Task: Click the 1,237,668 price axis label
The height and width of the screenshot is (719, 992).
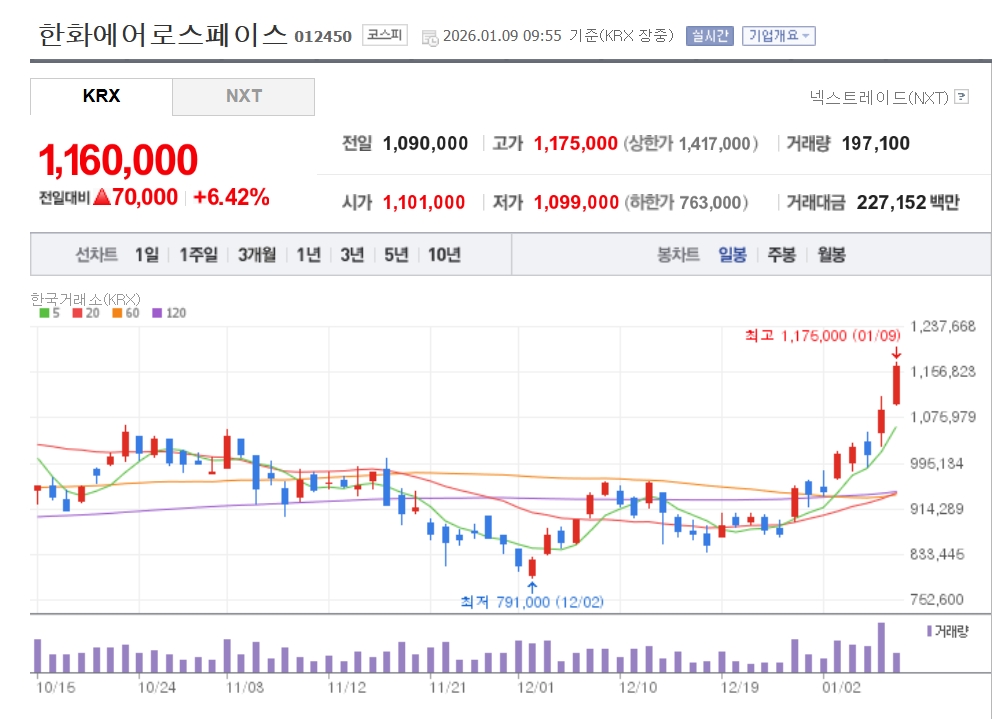Action: tap(943, 327)
